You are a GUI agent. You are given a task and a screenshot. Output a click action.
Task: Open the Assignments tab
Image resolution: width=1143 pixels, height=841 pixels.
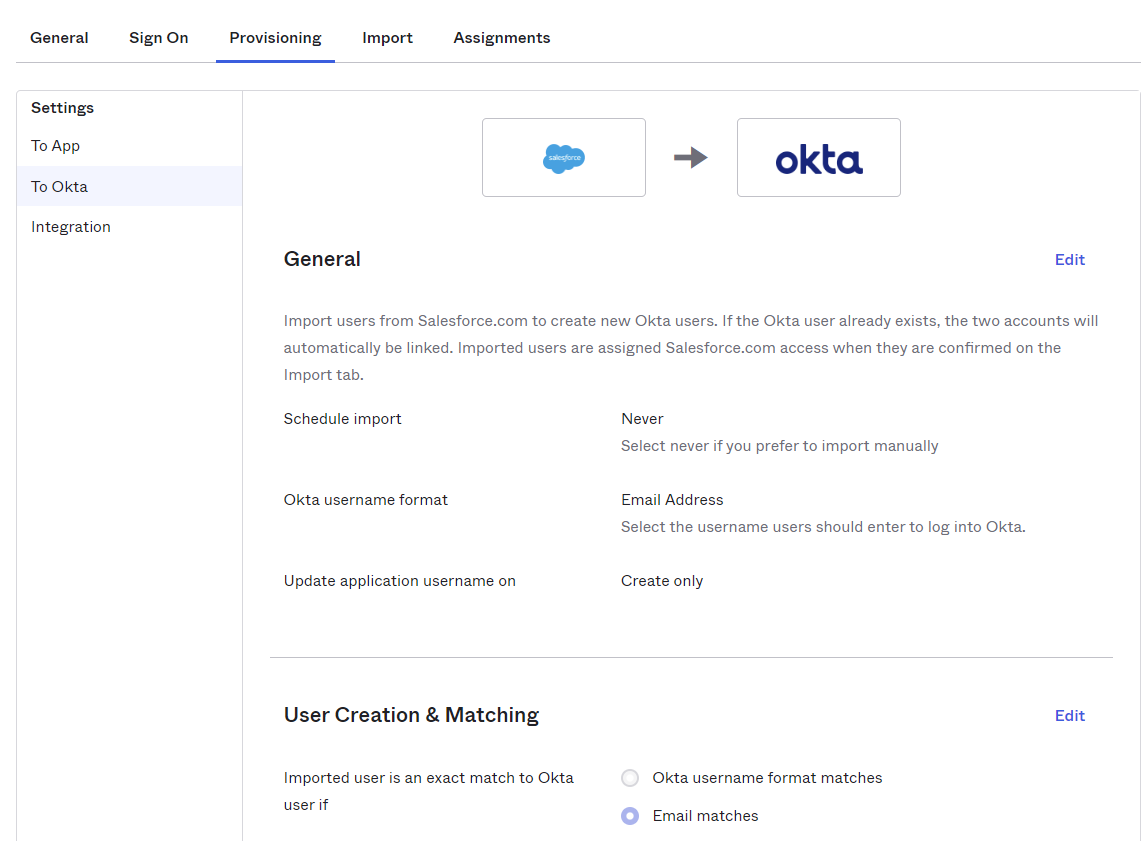pos(501,38)
